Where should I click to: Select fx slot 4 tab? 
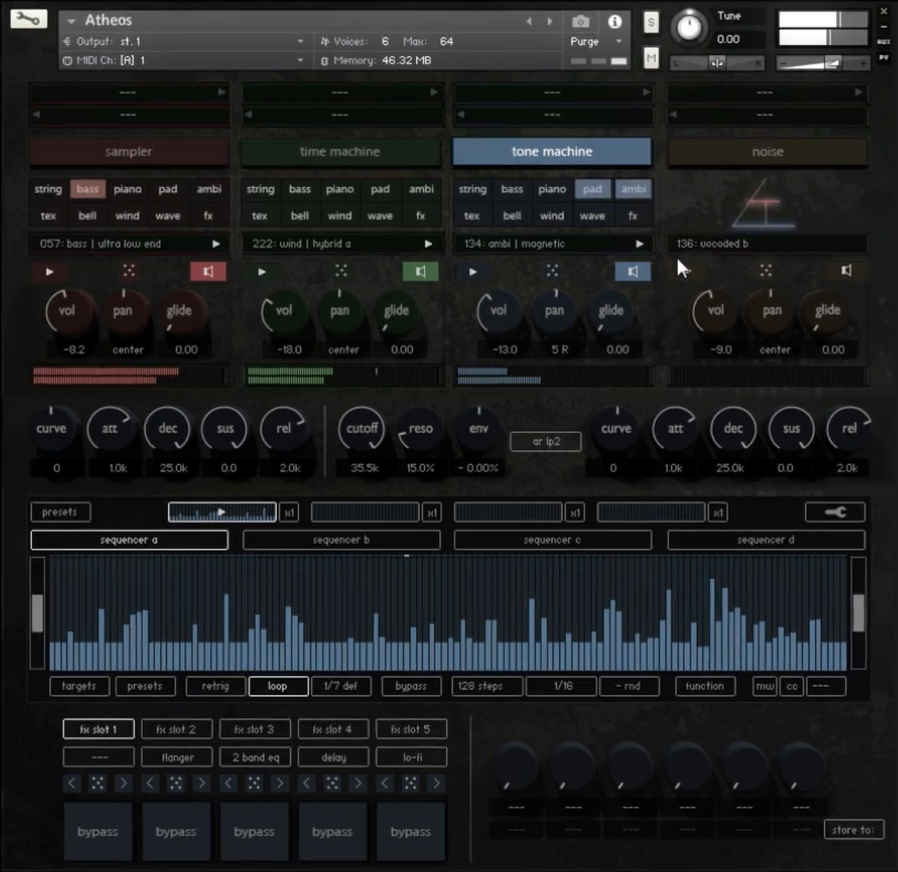click(x=333, y=729)
